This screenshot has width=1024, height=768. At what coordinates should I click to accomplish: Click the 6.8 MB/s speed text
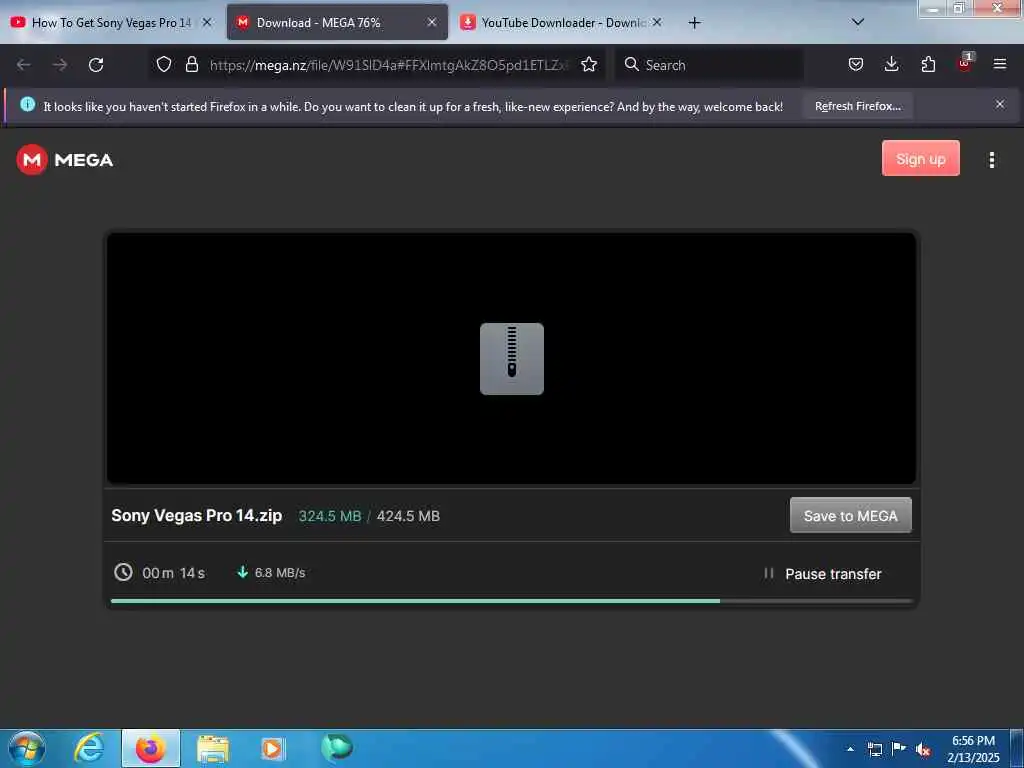pos(280,573)
